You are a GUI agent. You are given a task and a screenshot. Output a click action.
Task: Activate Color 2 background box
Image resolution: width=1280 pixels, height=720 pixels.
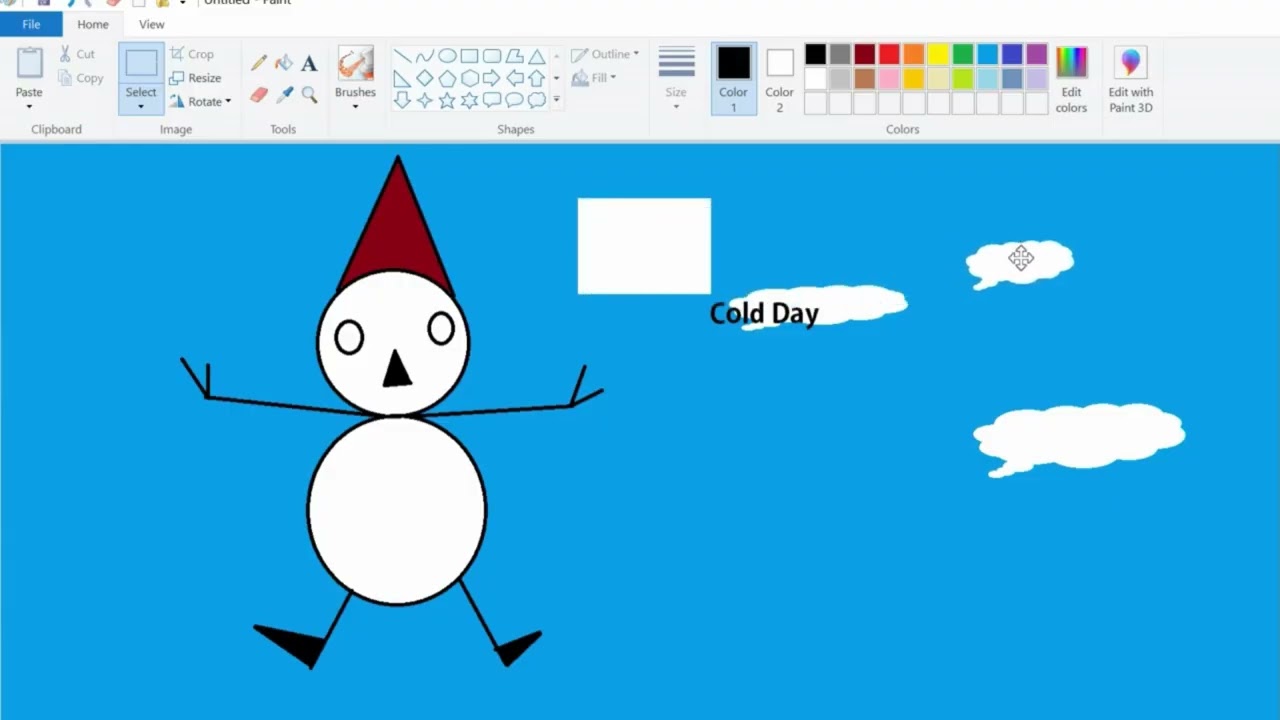[x=780, y=78]
